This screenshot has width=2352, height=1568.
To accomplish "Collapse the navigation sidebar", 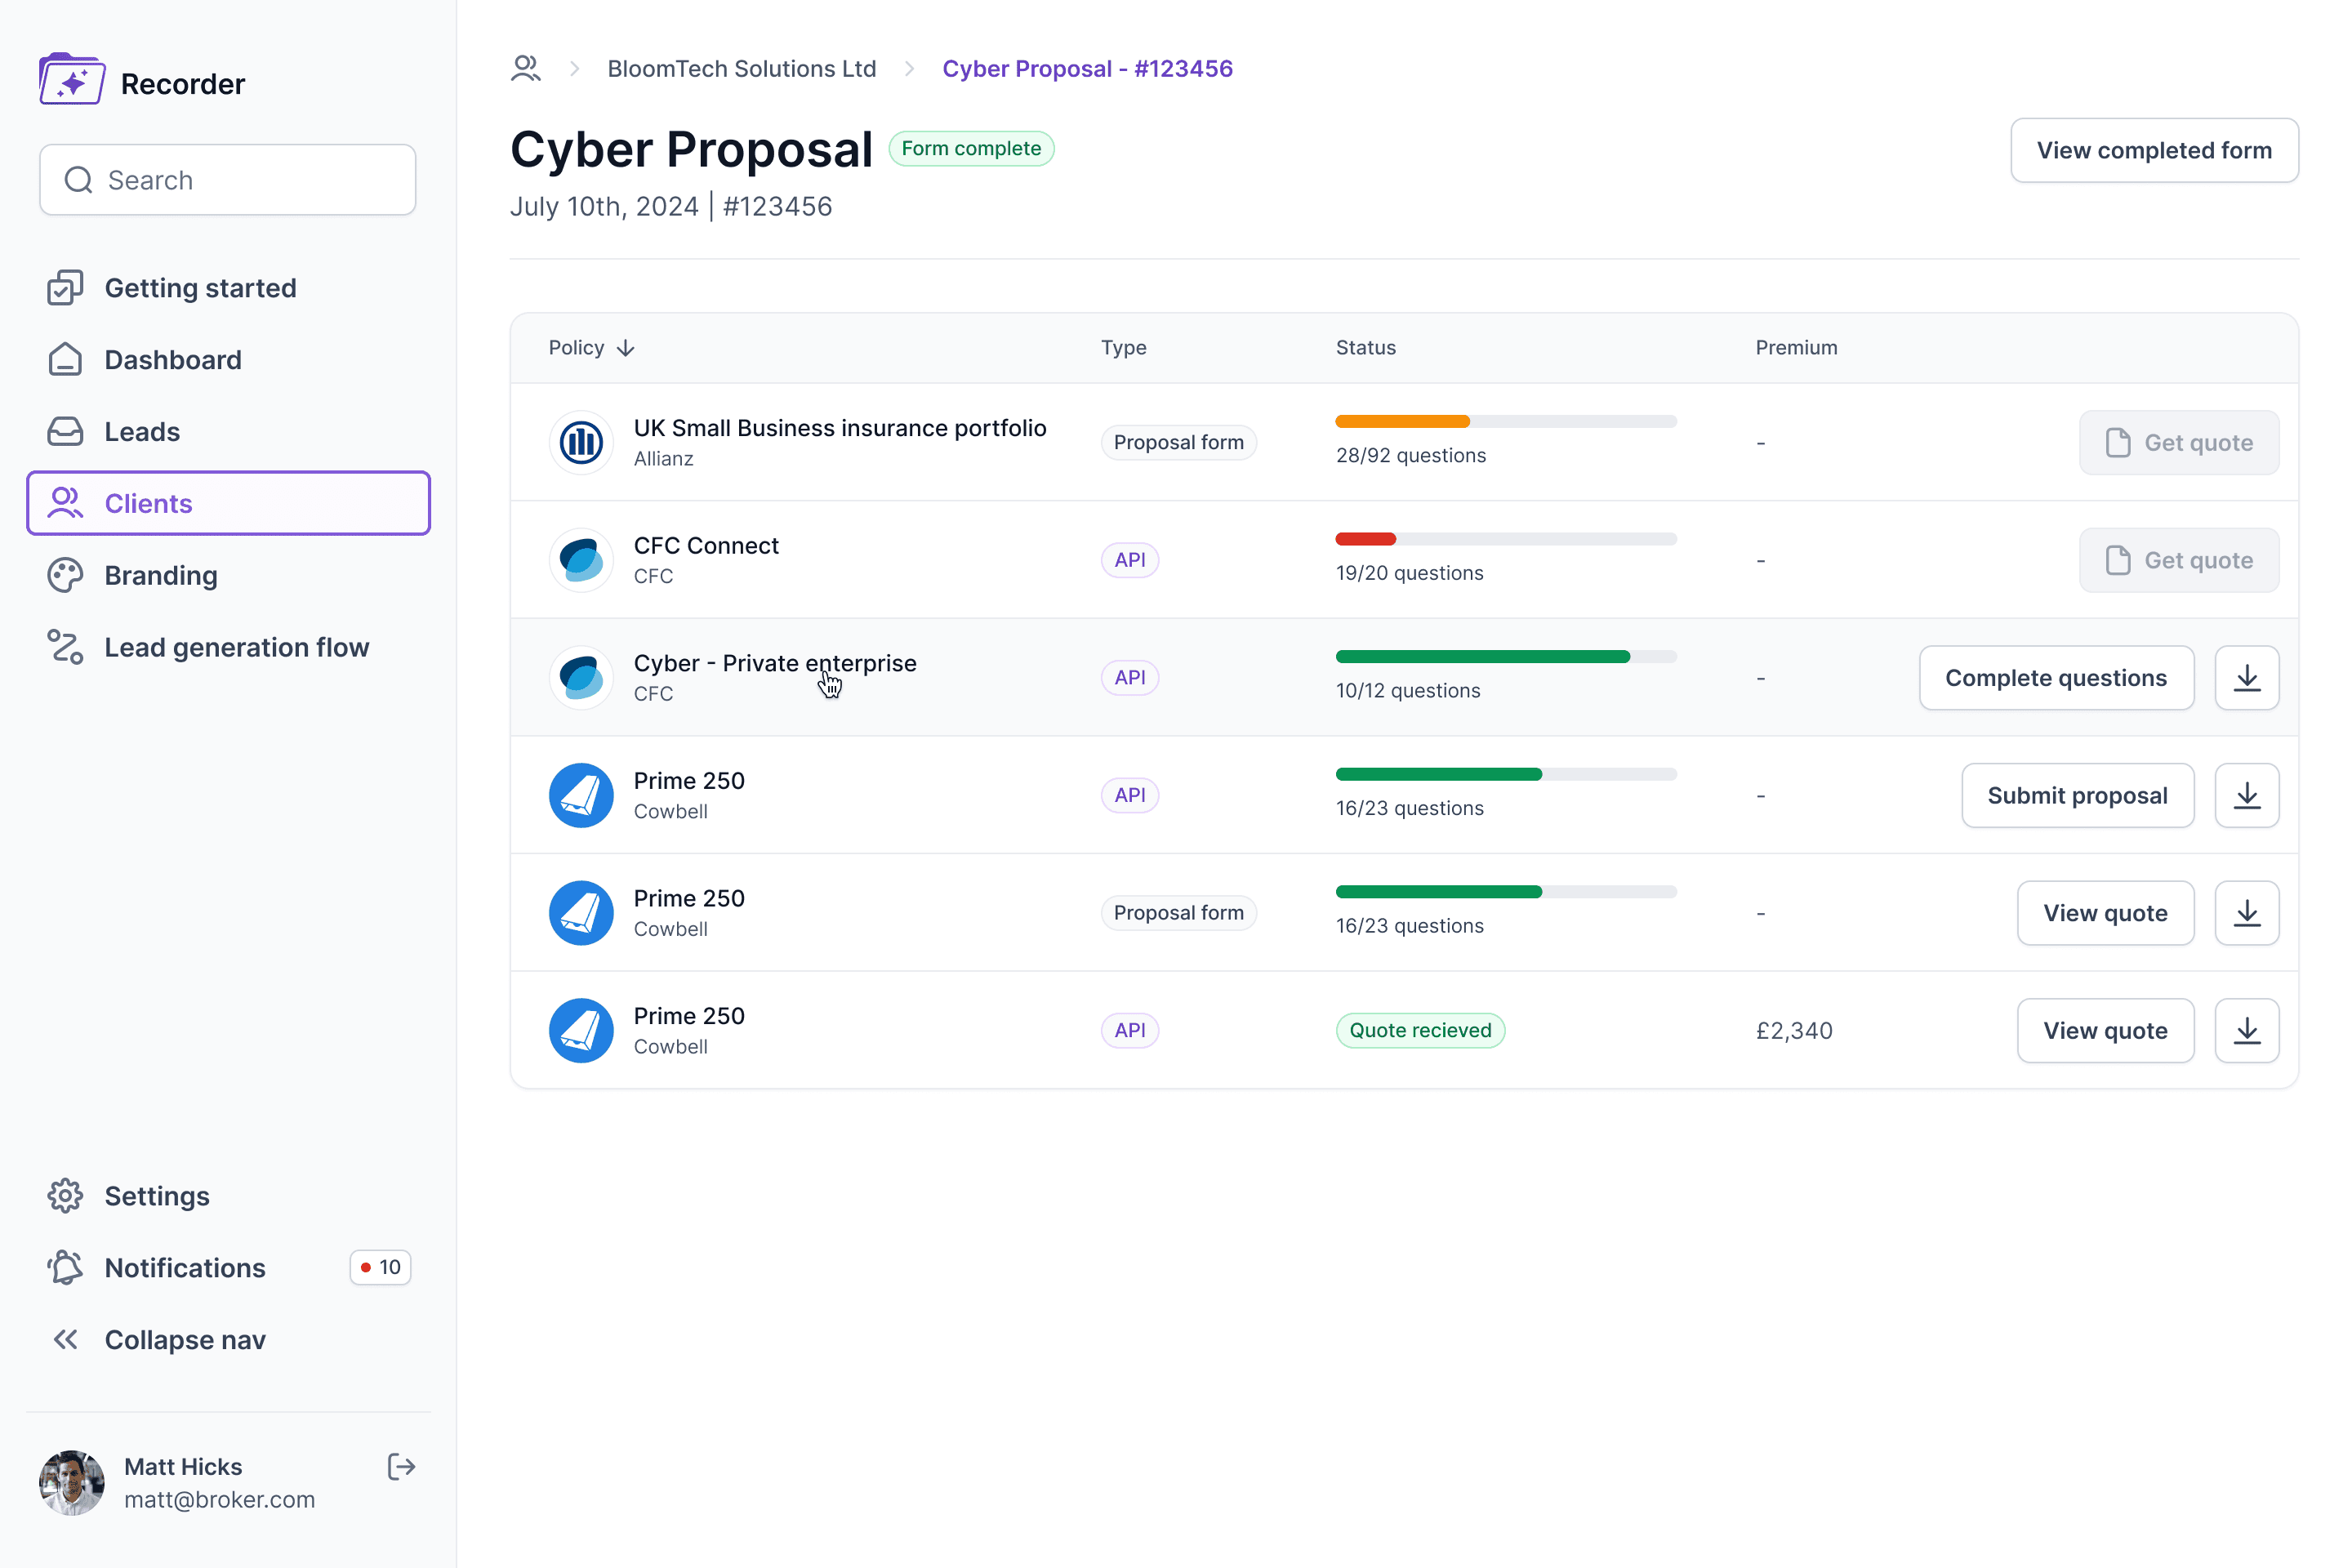I will (x=185, y=1339).
